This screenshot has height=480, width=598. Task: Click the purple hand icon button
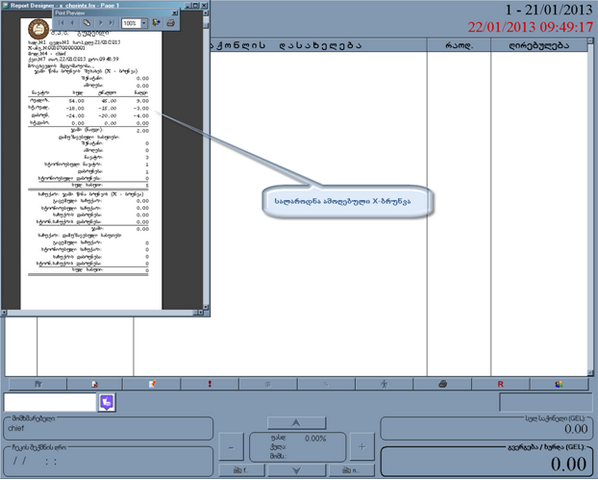click(107, 402)
